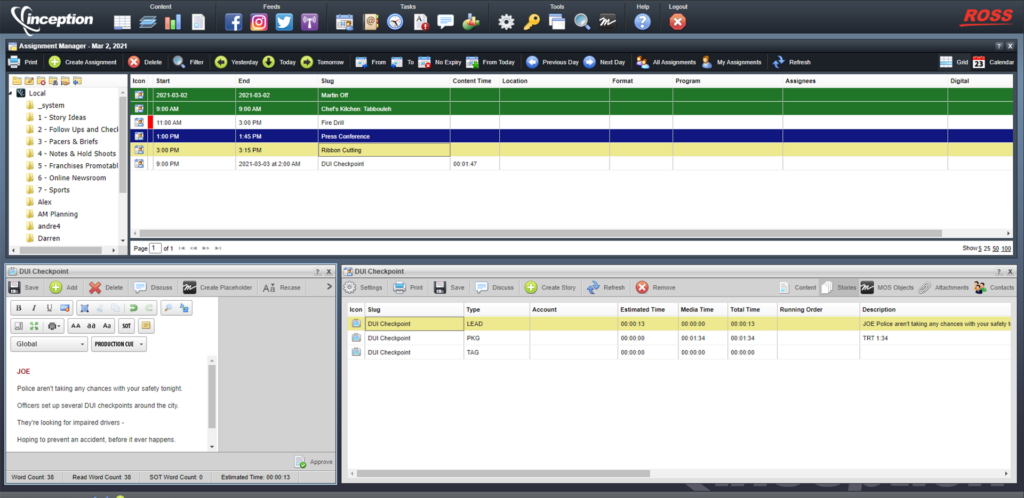Click the find magnifier icon in editor
Viewport: 1024px width, 498px height.
coord(168,307)
